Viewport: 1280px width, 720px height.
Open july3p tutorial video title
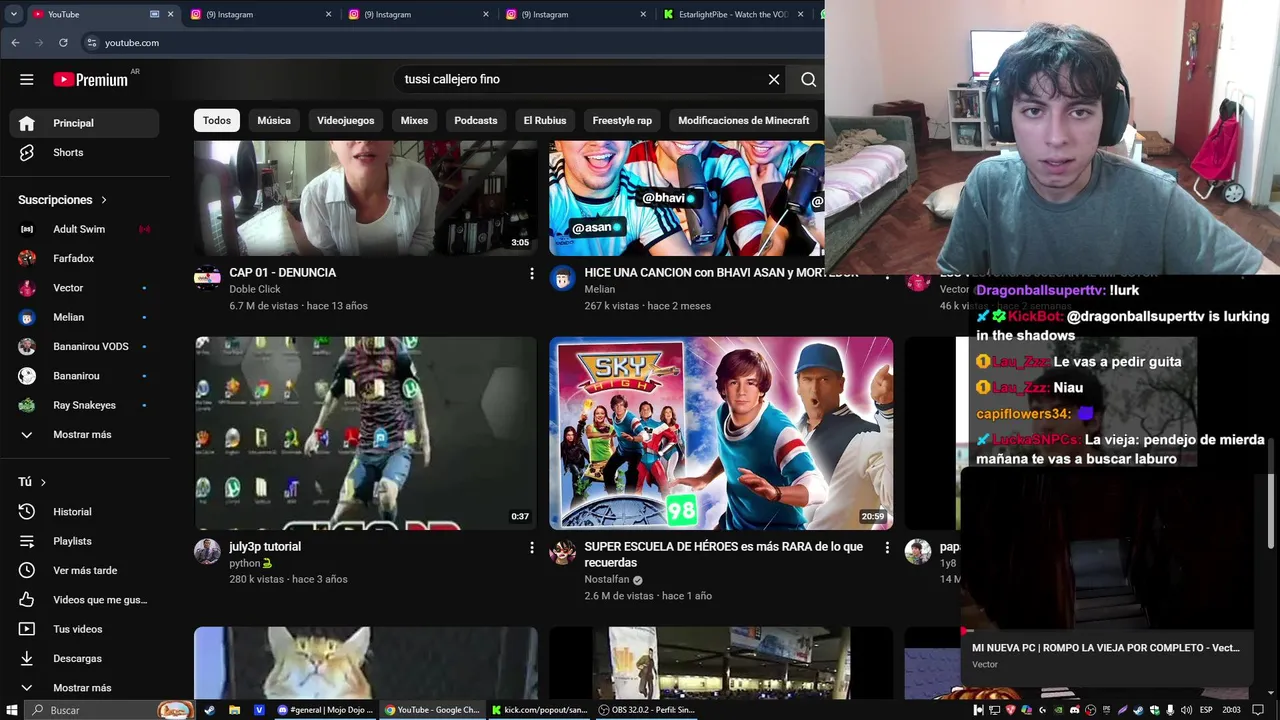coord(265,547)
